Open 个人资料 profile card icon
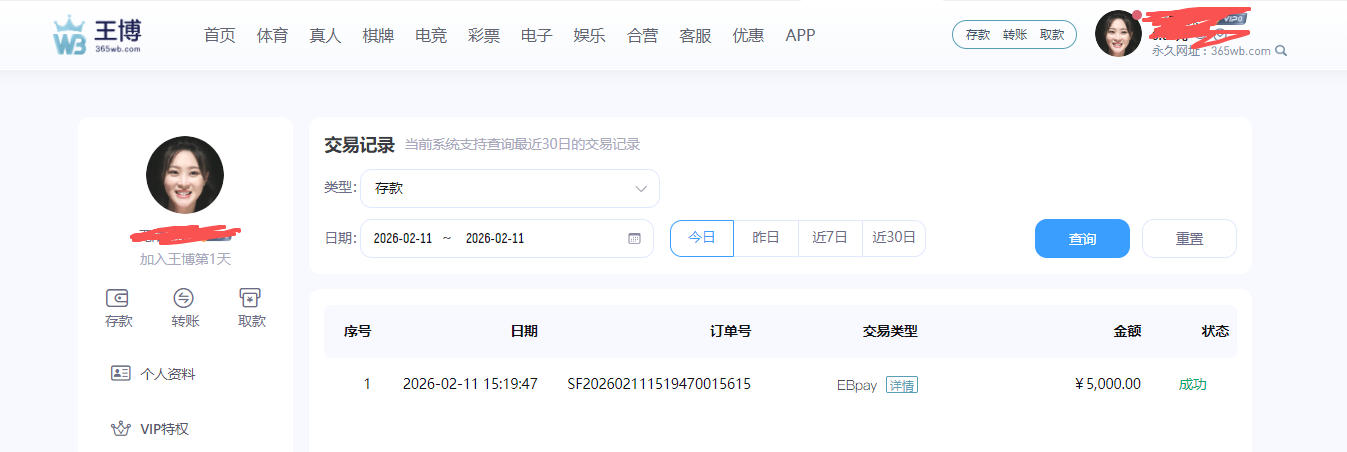 point(121,373)
